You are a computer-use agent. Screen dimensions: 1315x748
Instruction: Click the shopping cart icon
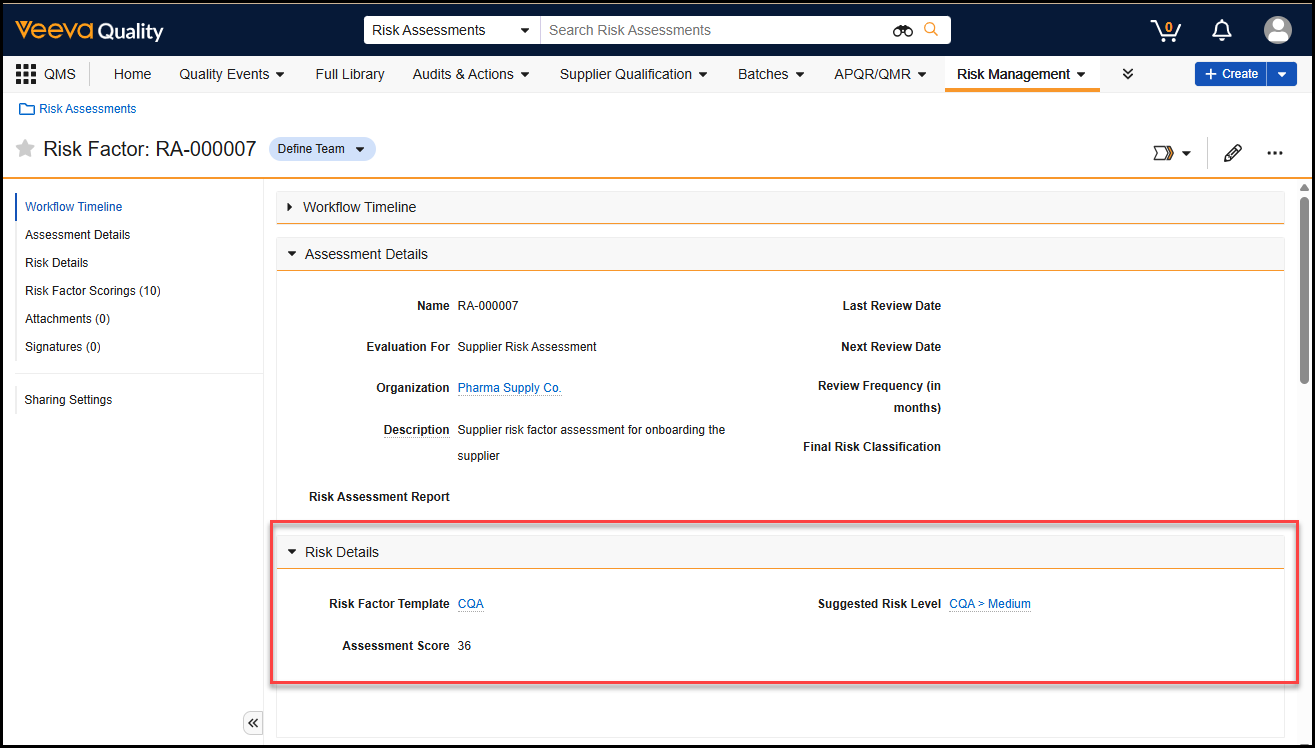coord(1165,30)
